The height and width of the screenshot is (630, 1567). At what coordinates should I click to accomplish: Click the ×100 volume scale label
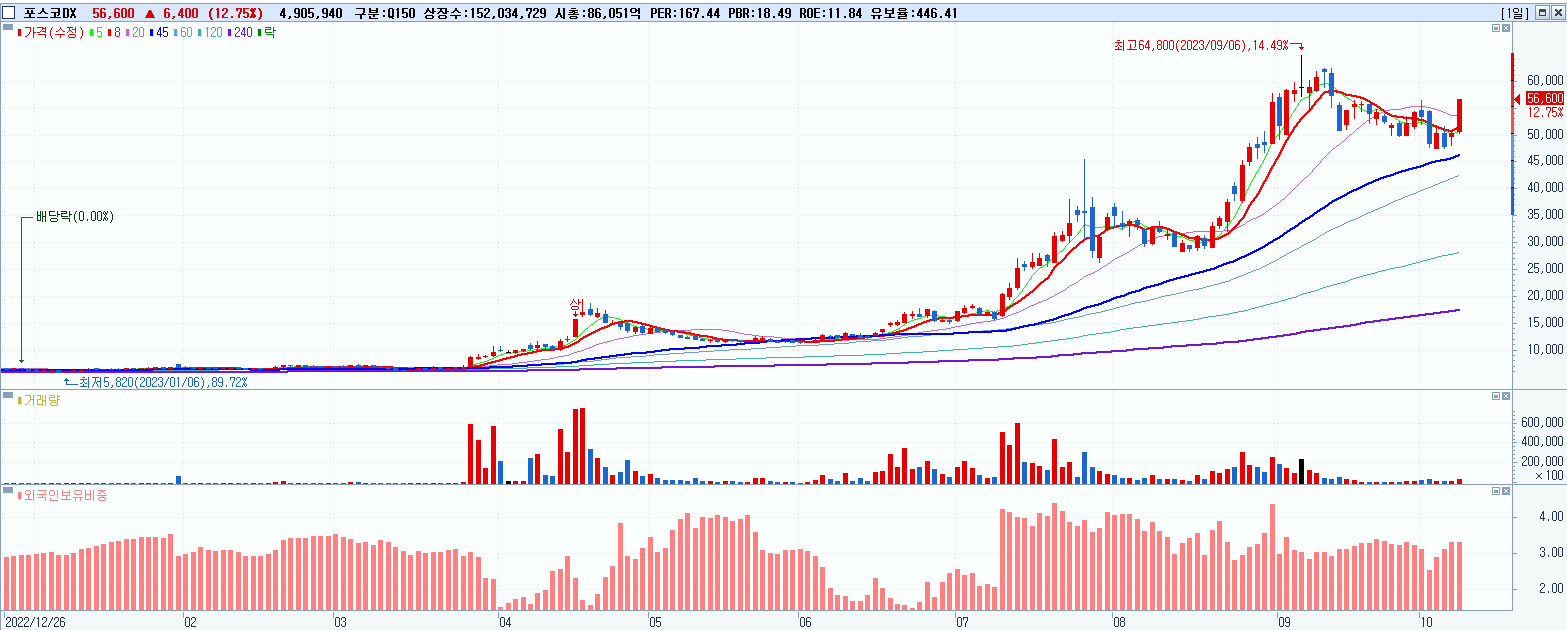pyautogui.click(x=1550, y=476)
